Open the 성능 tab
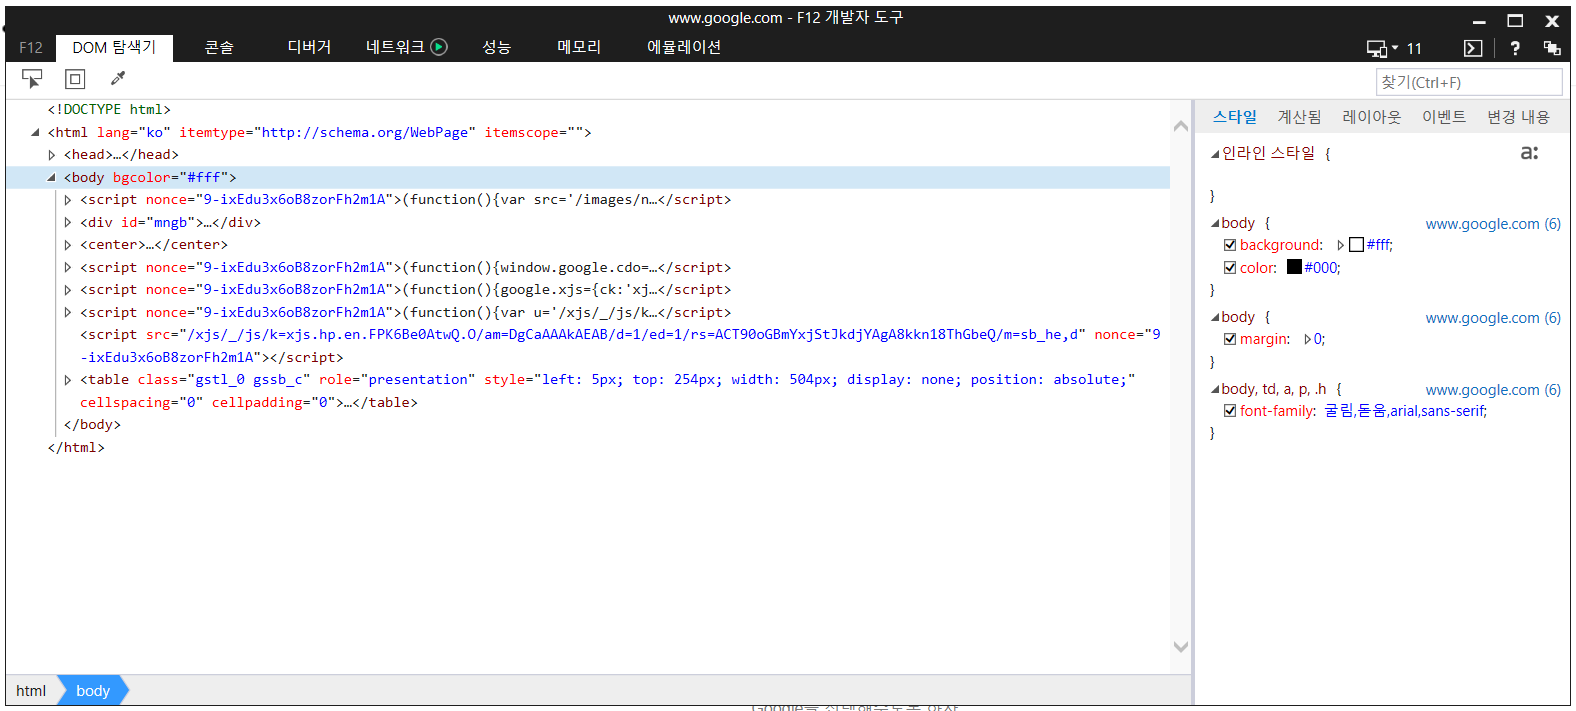This screenshot has width=1576, height=711. [x=497, y=48]
